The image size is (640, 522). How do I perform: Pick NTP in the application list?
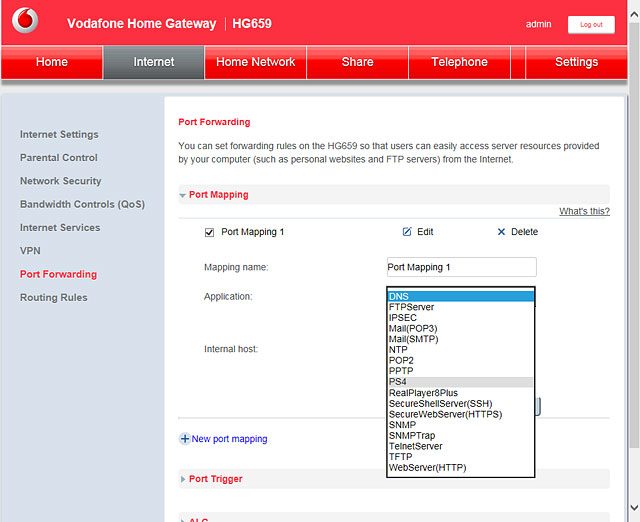point(460,350)
